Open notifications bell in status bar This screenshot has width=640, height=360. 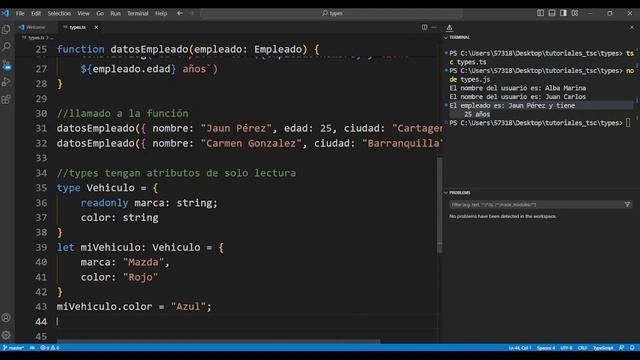(x=632, y=348)
